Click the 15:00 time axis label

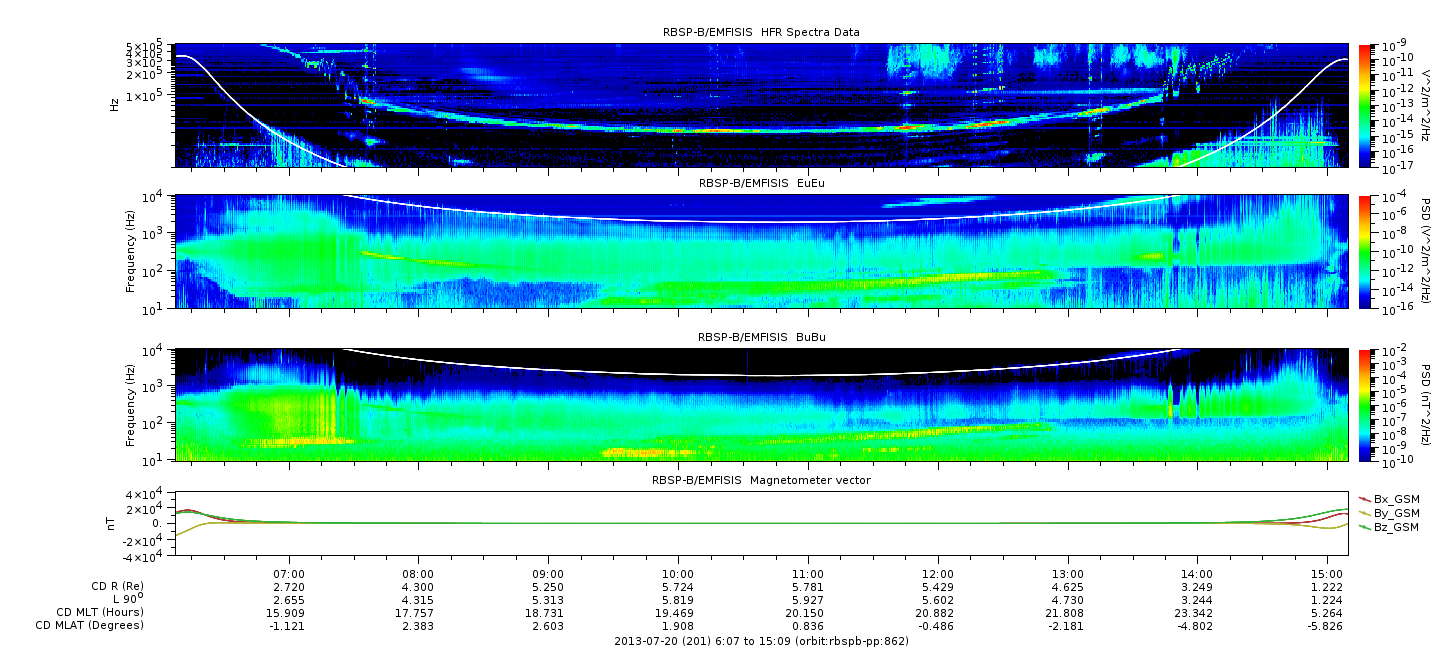(1327, 575)
